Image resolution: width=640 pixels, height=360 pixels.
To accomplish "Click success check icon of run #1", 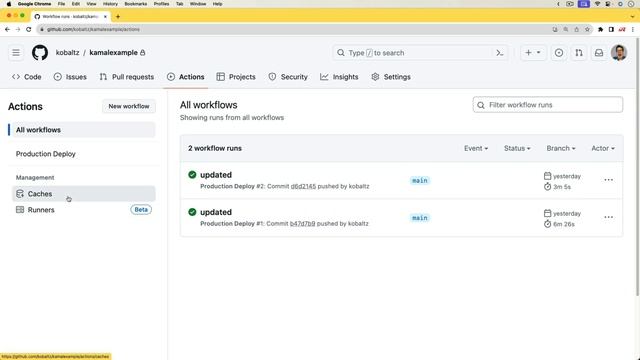I will 192,212.
